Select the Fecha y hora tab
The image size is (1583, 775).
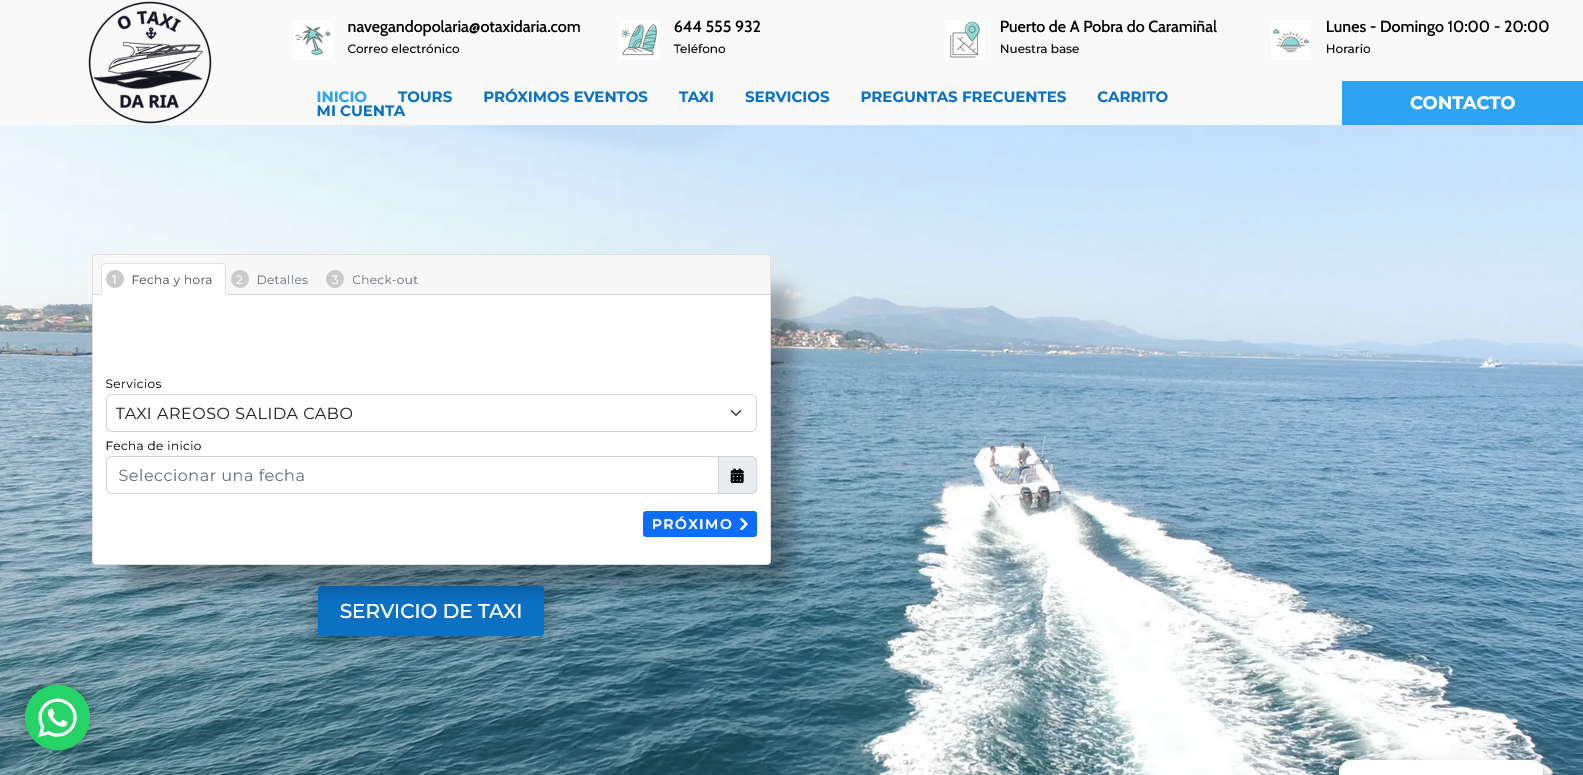coord(162,280)
